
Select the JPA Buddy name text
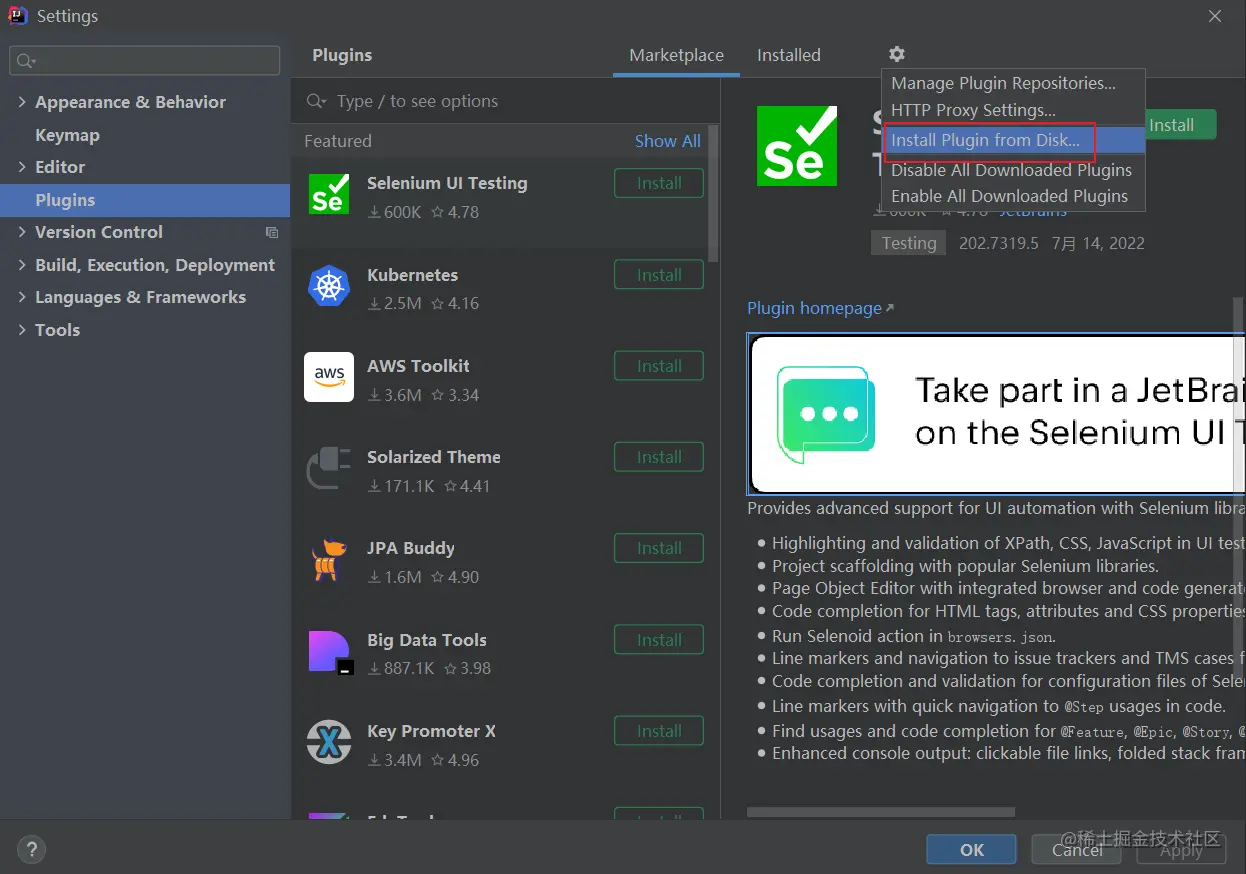tap(411, 548)
